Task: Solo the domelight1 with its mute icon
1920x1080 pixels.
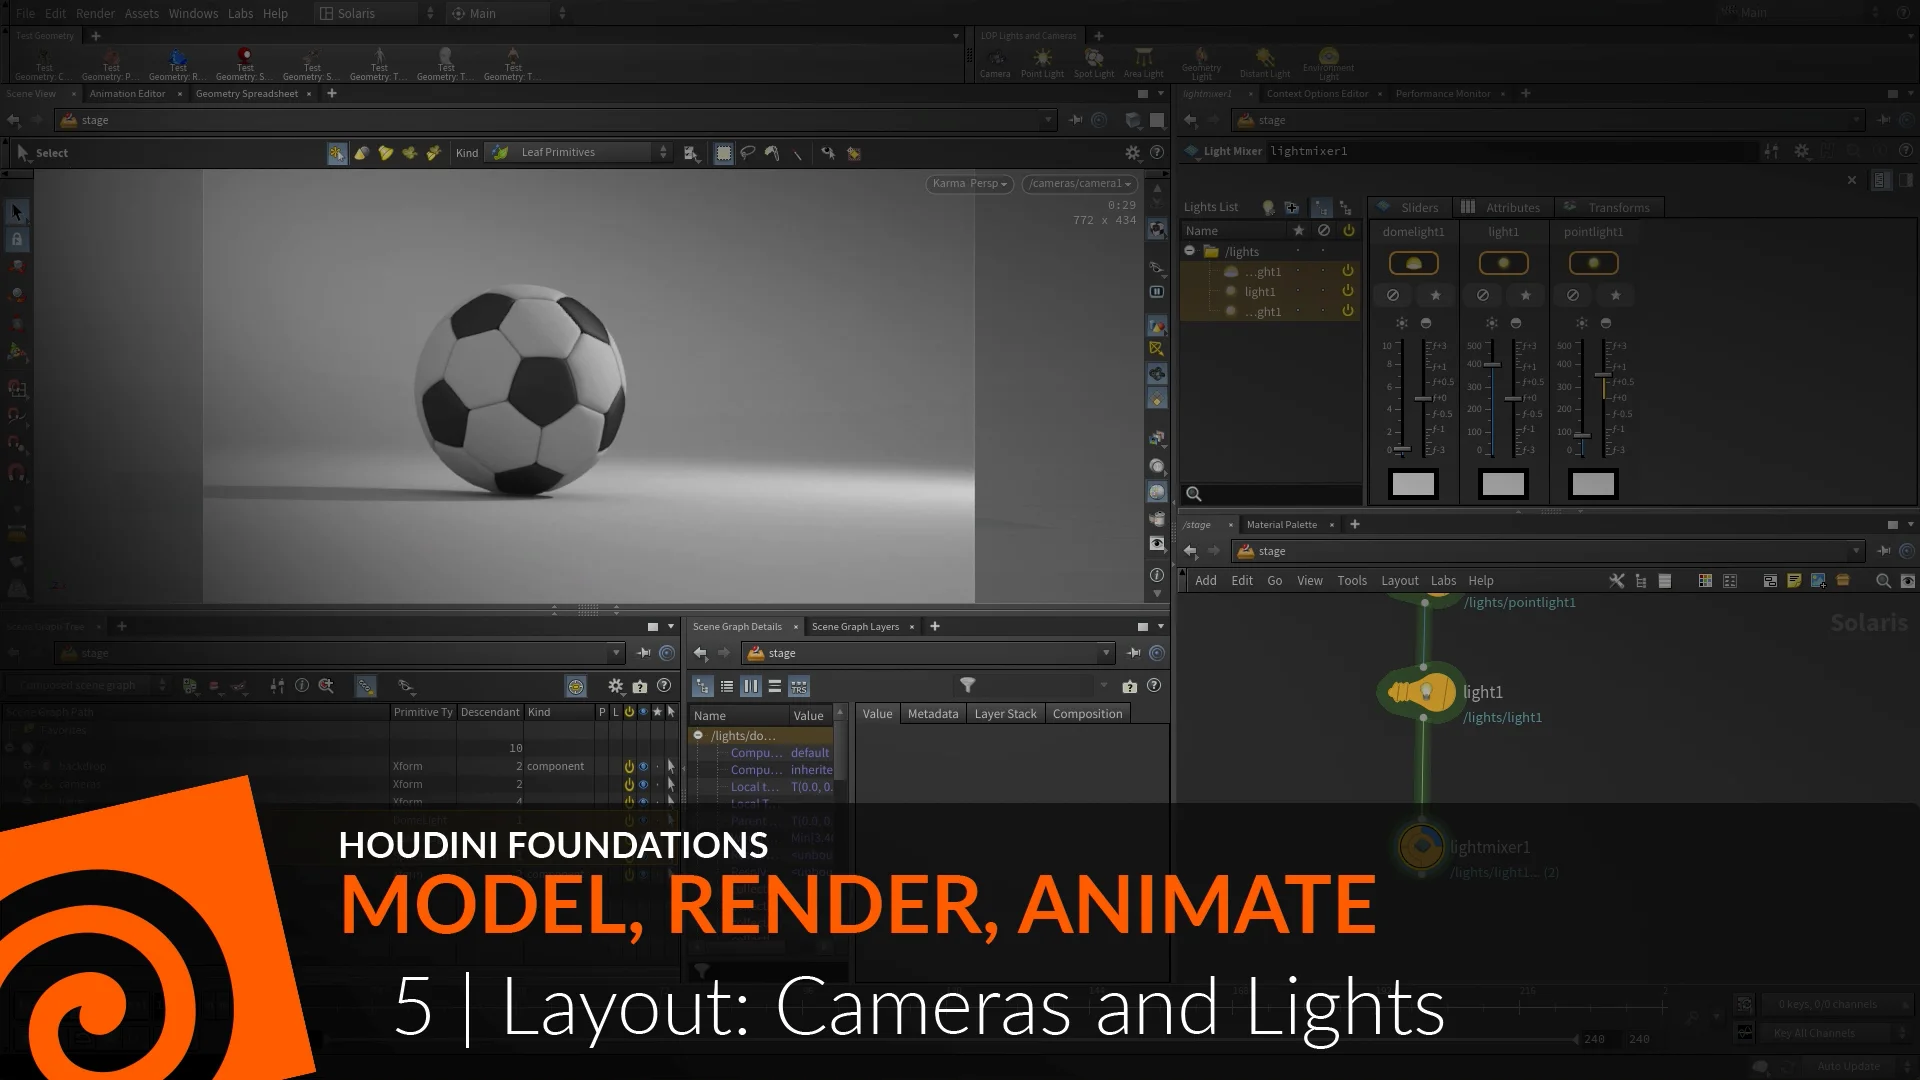Action: click(x=1393, y=295)
